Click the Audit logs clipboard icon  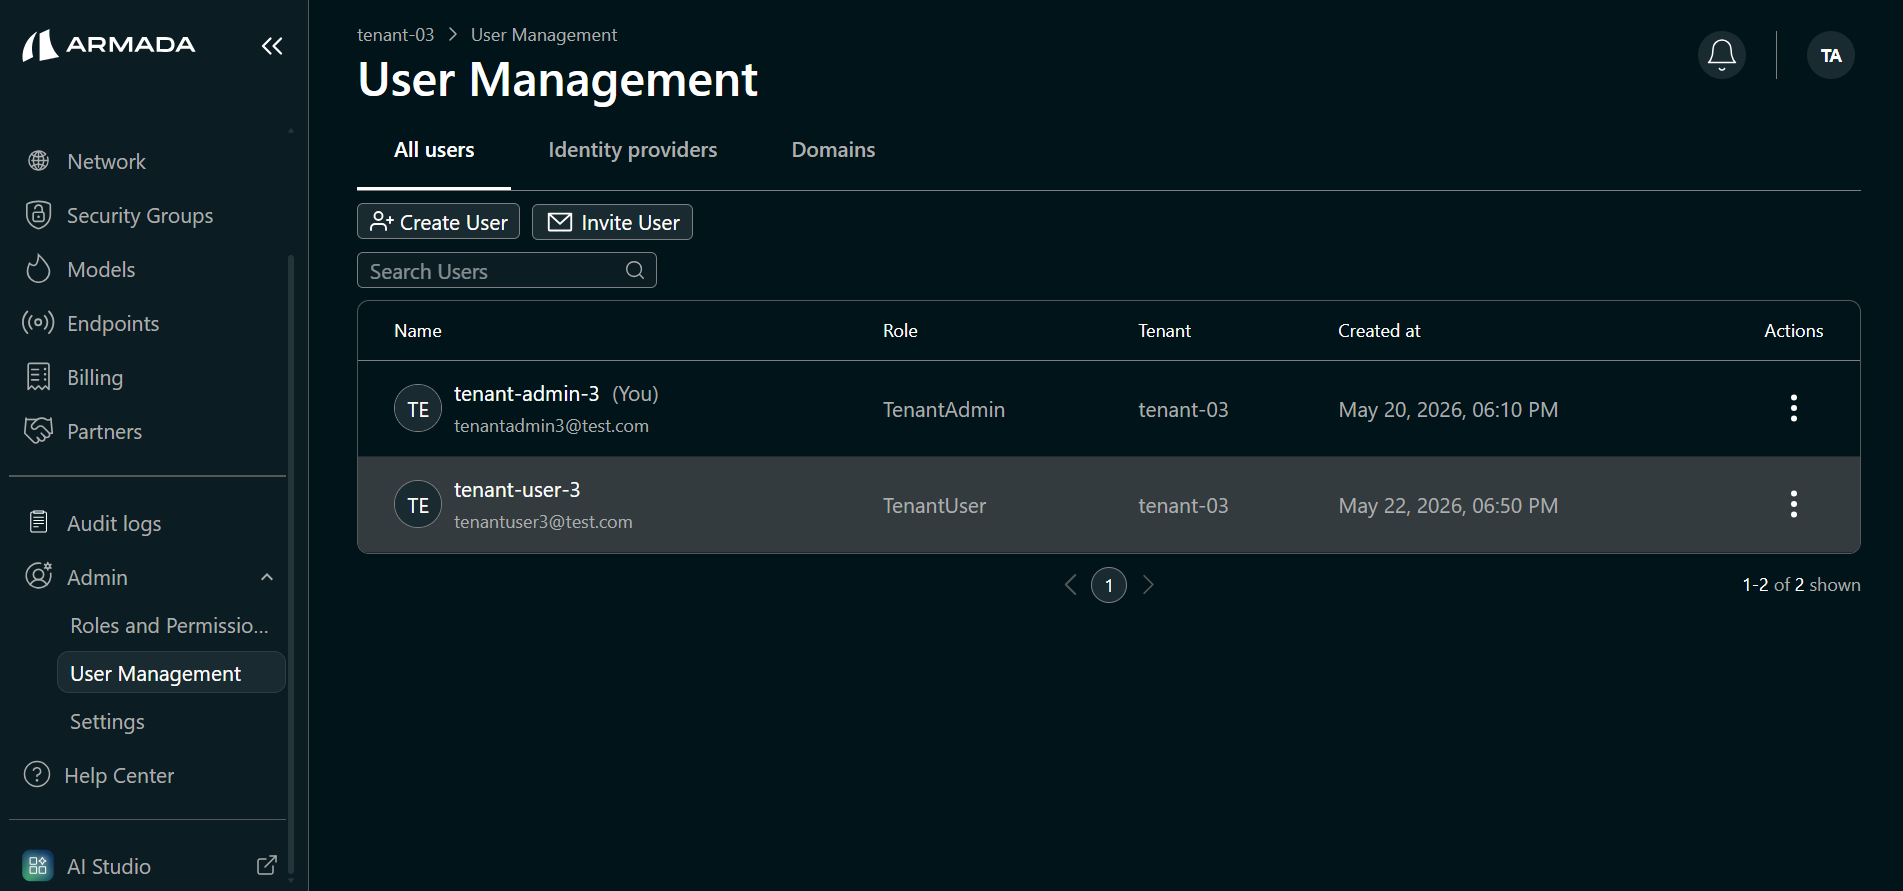(38, 522)
